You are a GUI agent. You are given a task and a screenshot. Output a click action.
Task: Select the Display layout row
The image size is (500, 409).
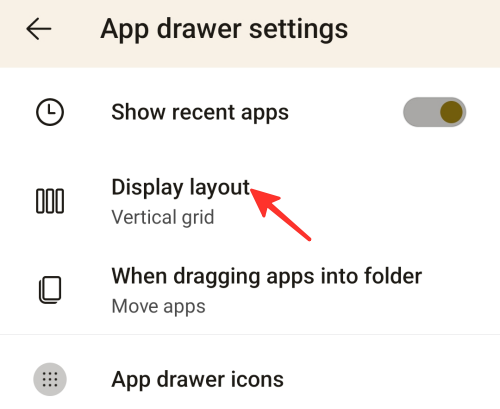pos(250,201)
